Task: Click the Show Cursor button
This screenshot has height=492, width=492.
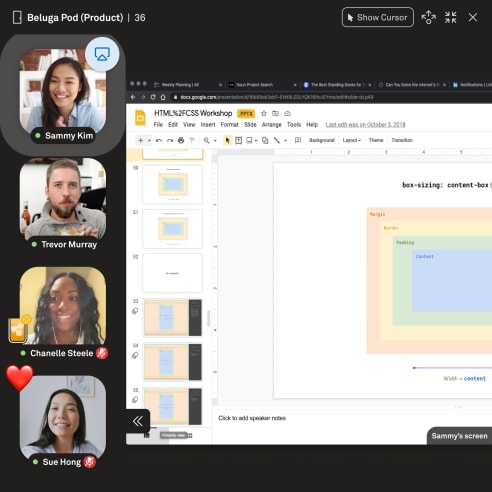Action: (378, 17)
